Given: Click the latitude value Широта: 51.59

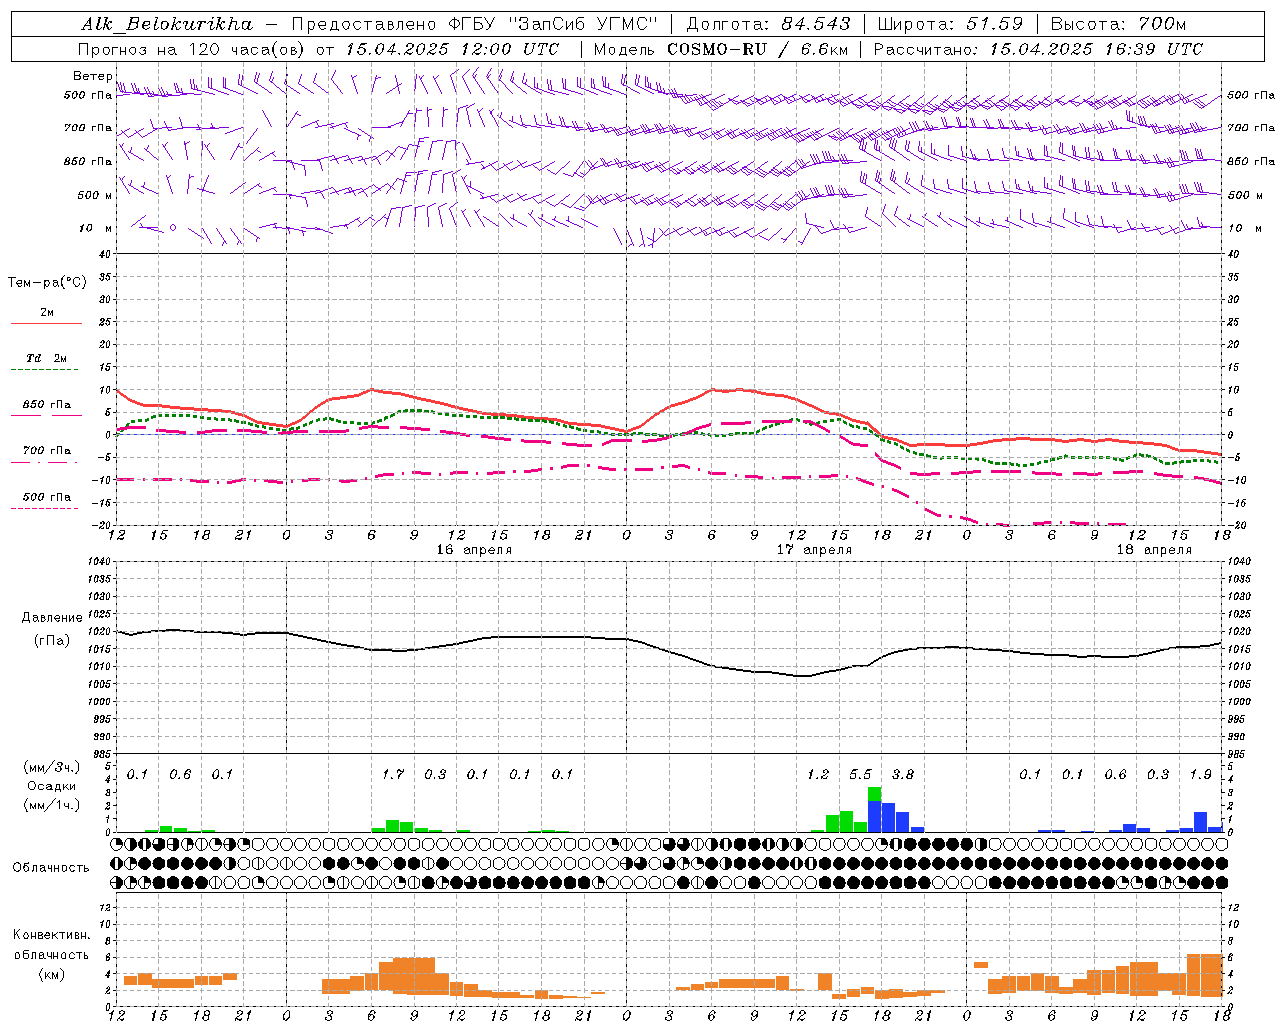Looking at the screenshot, I should coord(950,24).
